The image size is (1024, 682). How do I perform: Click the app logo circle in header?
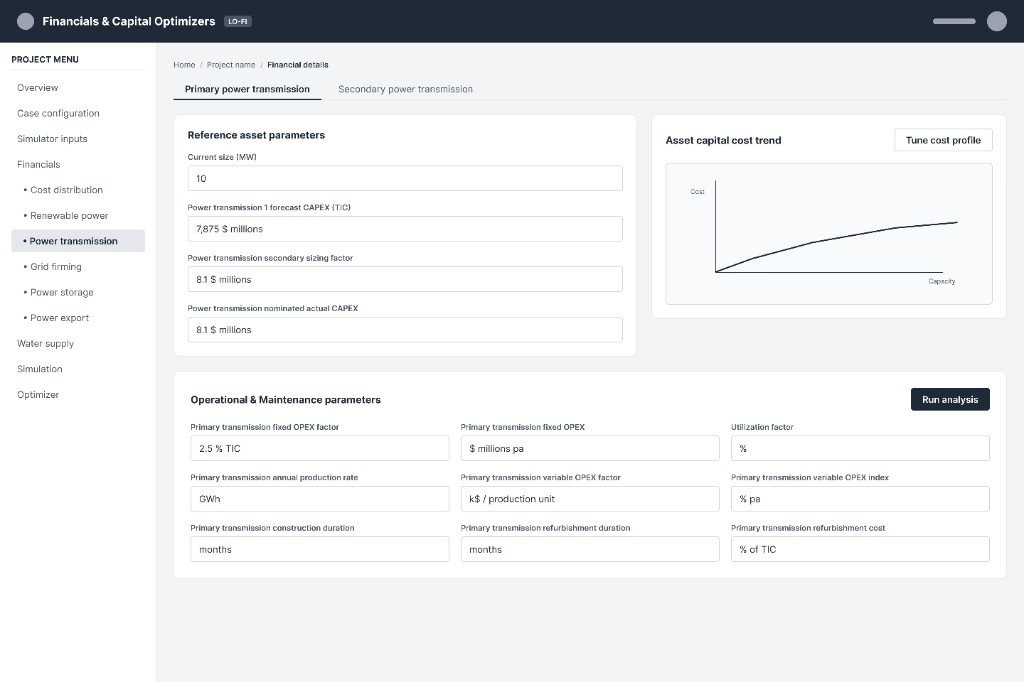[x=25, y=22]
